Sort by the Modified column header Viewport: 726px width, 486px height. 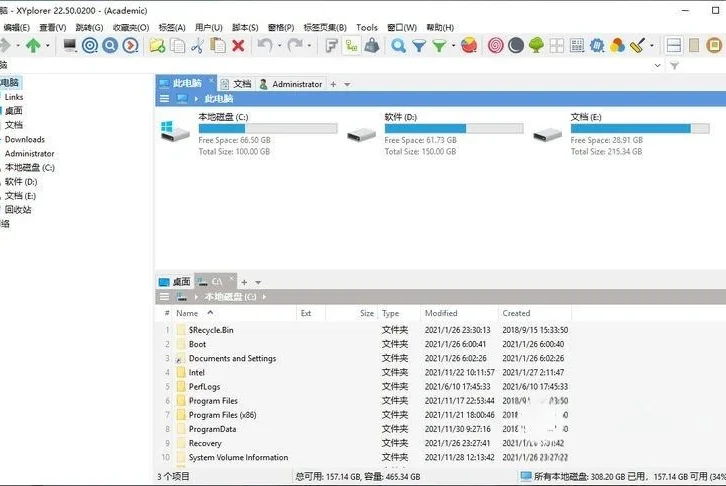click(459, 313)
